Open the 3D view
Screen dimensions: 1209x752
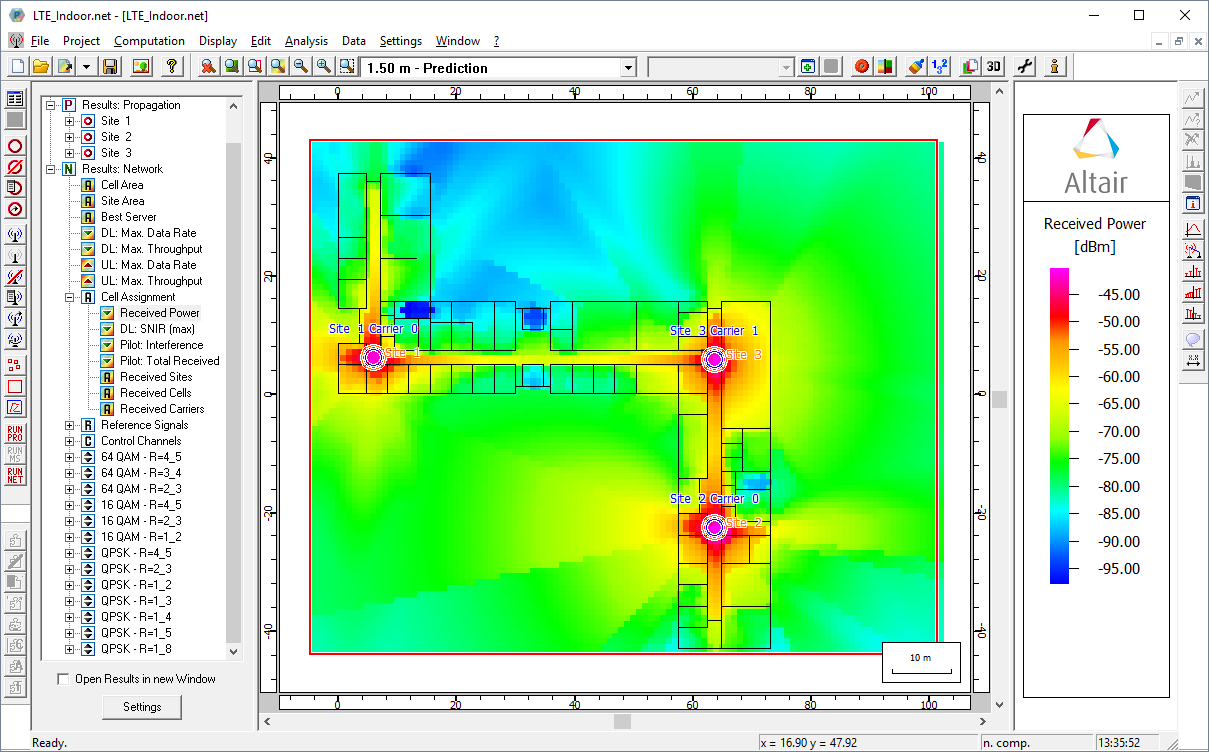pos(993,67)
